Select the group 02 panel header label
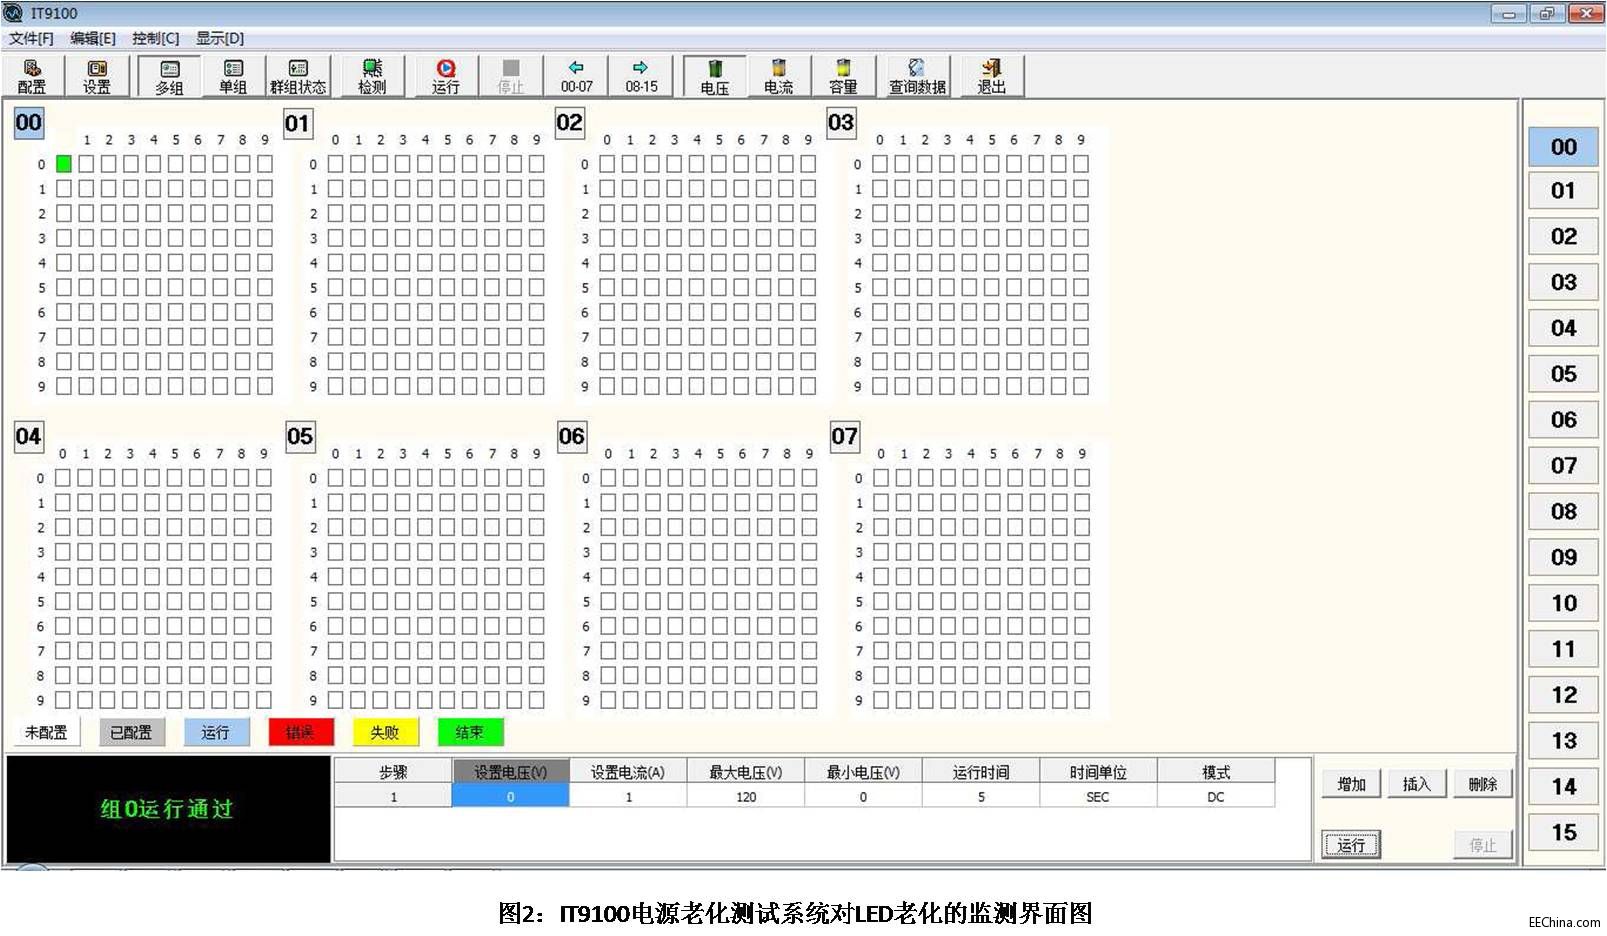The width and height of the screenshot is (1607, 936). click(x=569, y=123)
